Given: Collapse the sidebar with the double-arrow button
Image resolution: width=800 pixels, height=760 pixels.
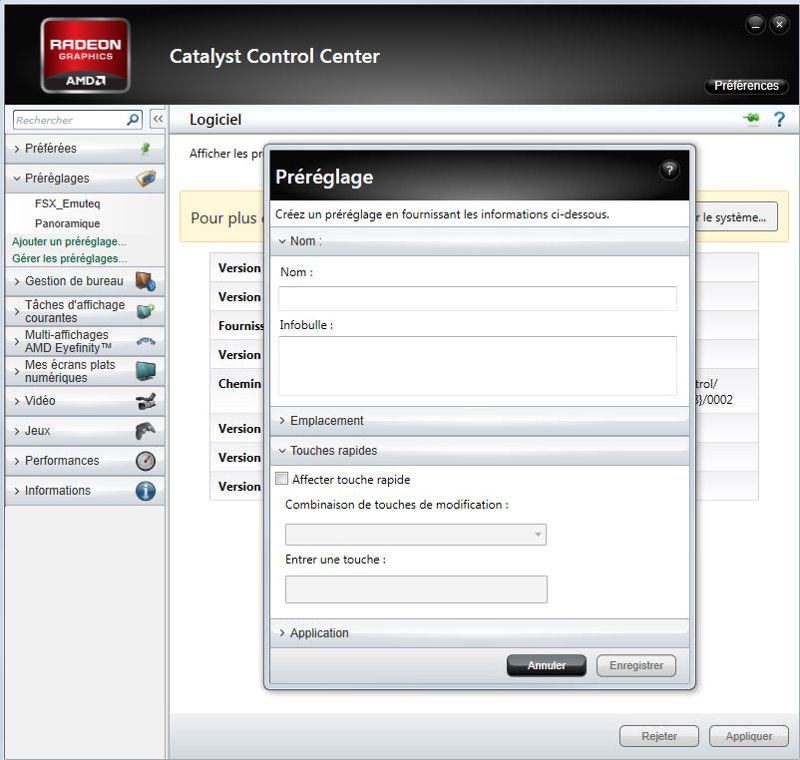Looking at the screenshot, I should (x=158, y=119).
